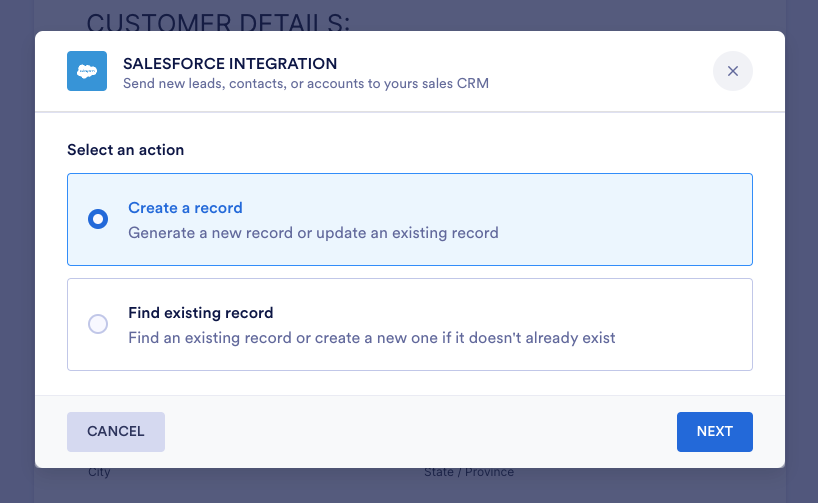Click the SALESFORCE INTEGRATION dialog title
818x503 pixels.
click(229, 63)
